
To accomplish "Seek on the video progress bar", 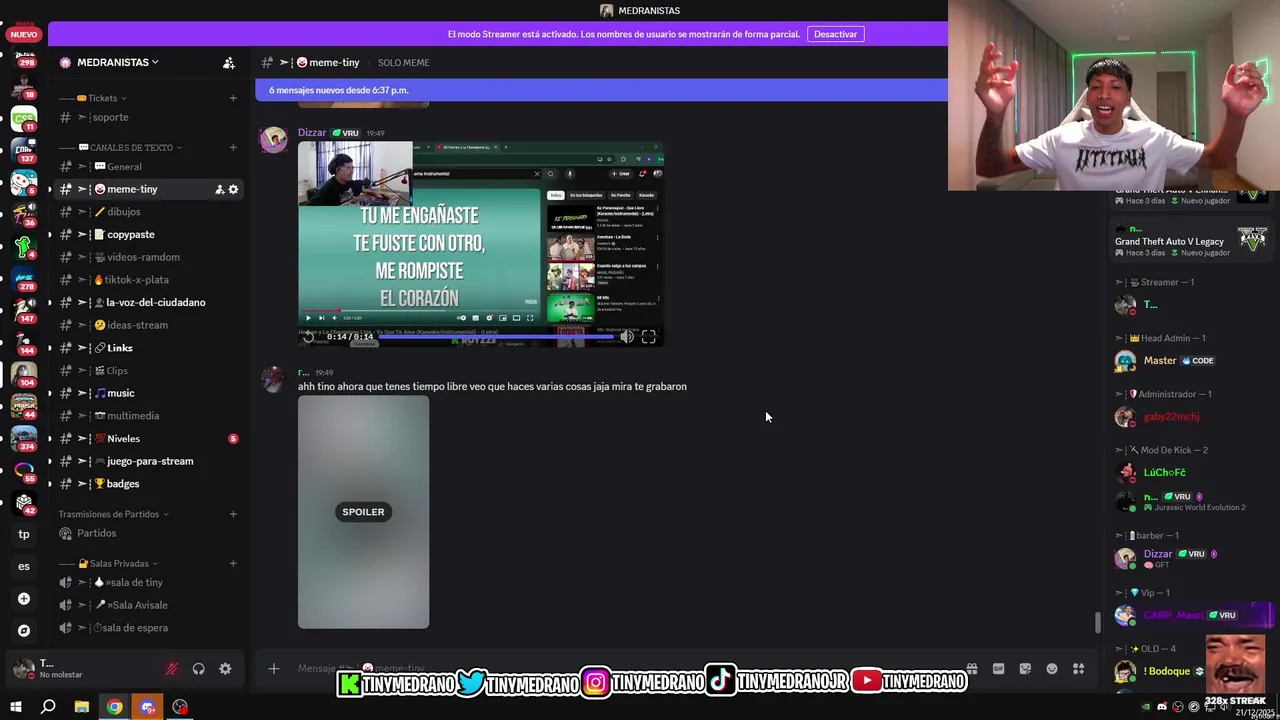I will pyautogui.click(x=496, y=337).
